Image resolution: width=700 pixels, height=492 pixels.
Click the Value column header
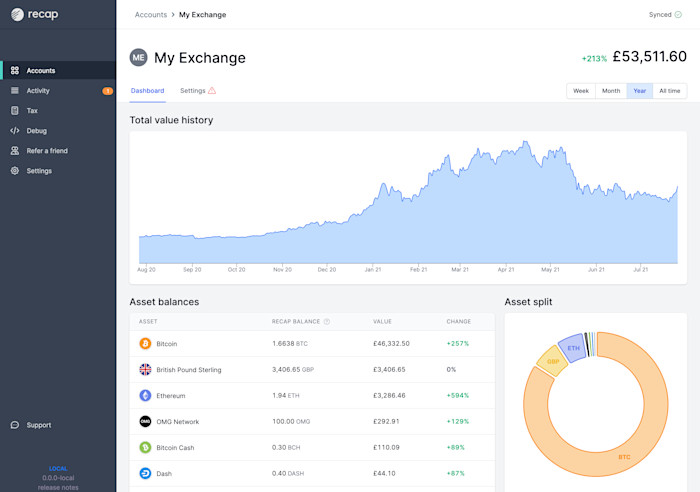click(x=382, y=321)
